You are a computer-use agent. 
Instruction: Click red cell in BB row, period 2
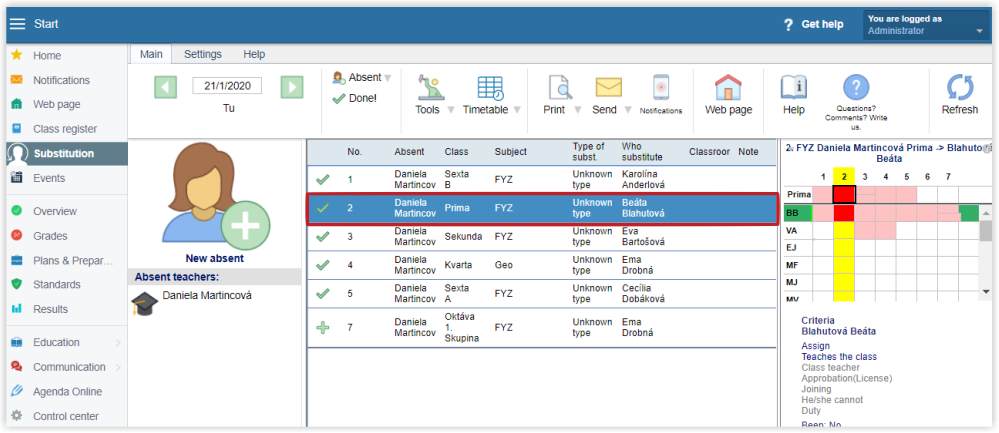coord(844,213)
